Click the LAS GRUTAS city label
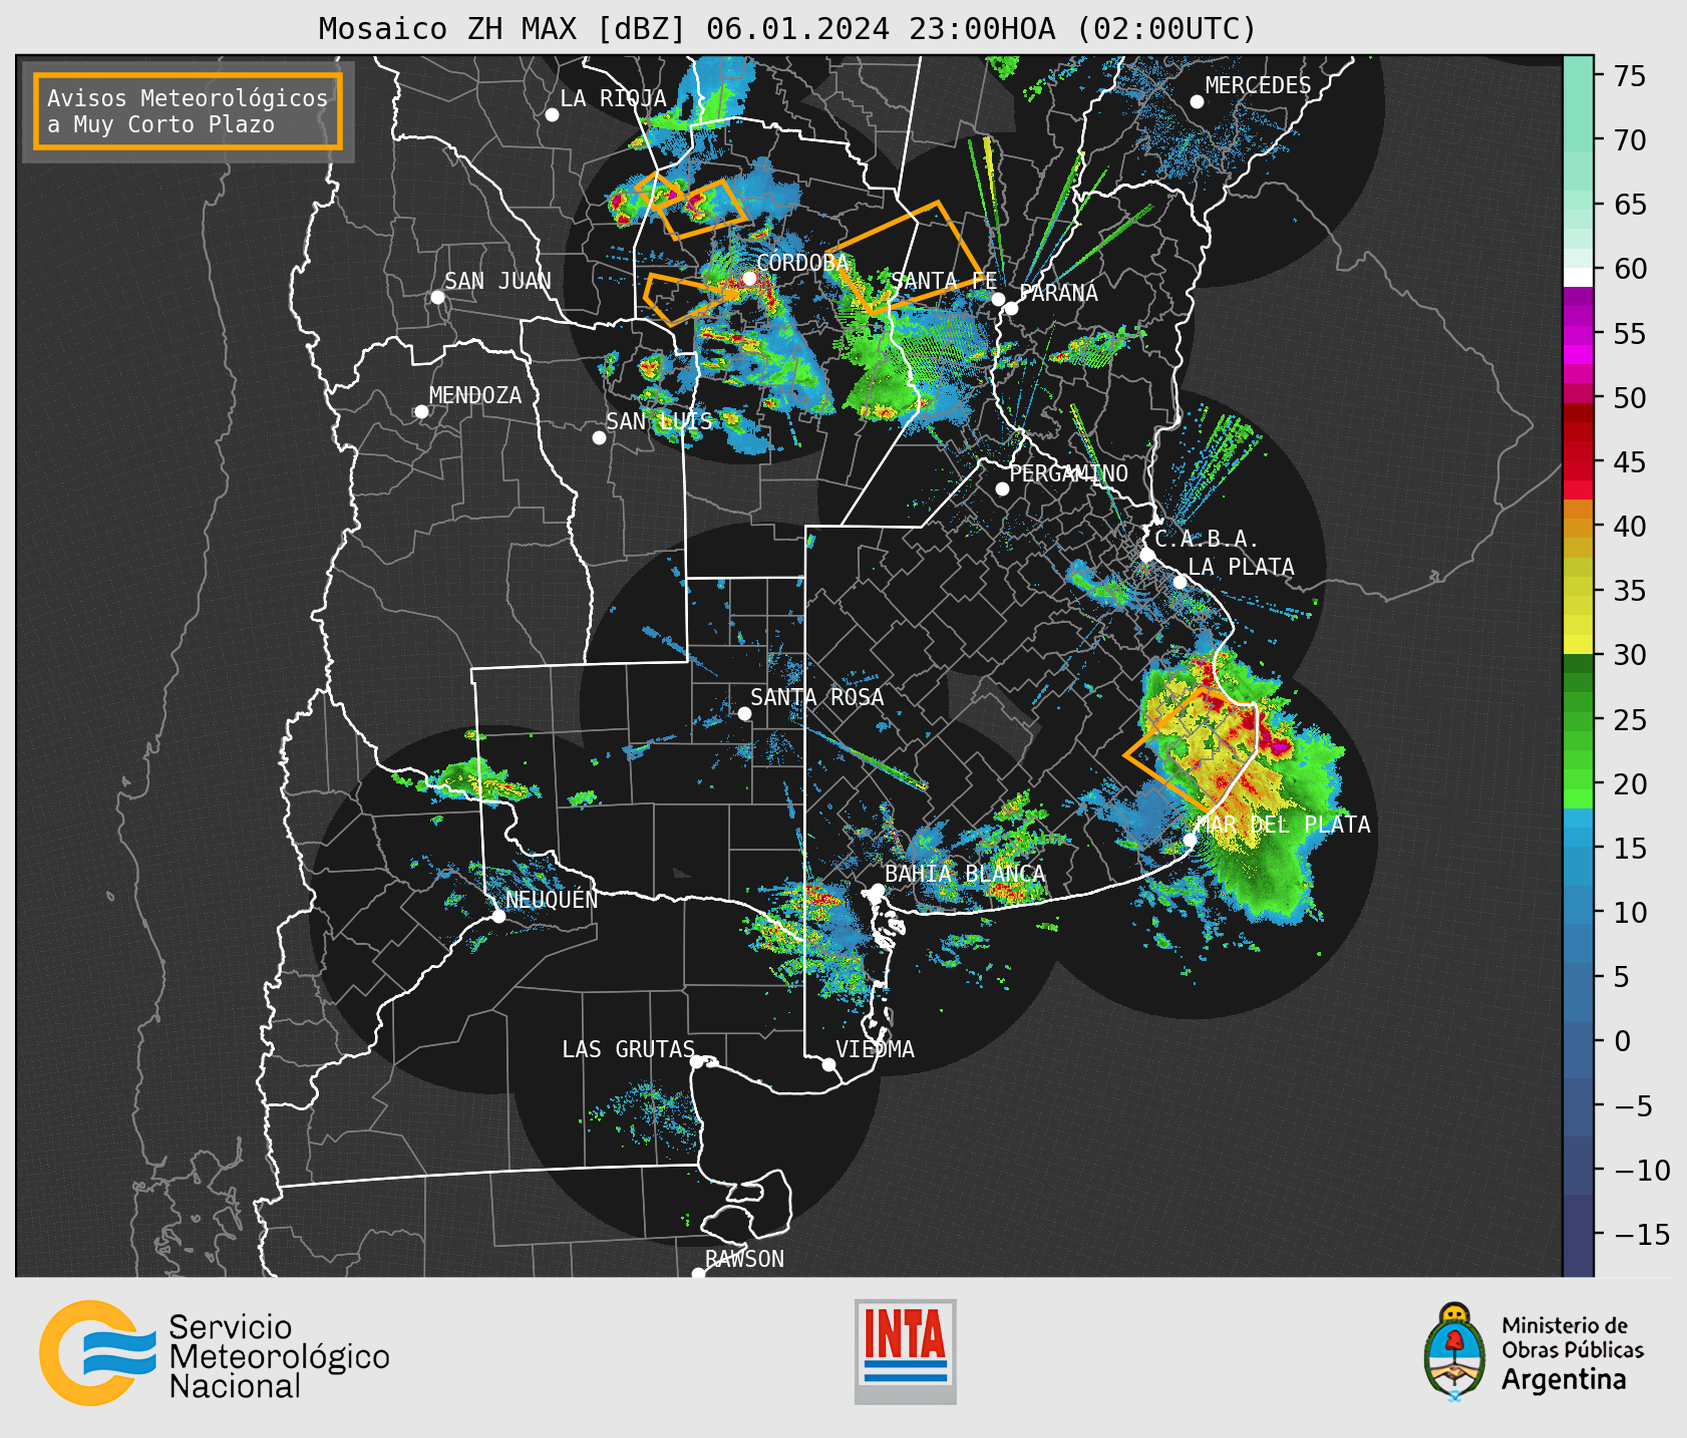This screenshot has height=1438, width=1687. click(628, 1049)
